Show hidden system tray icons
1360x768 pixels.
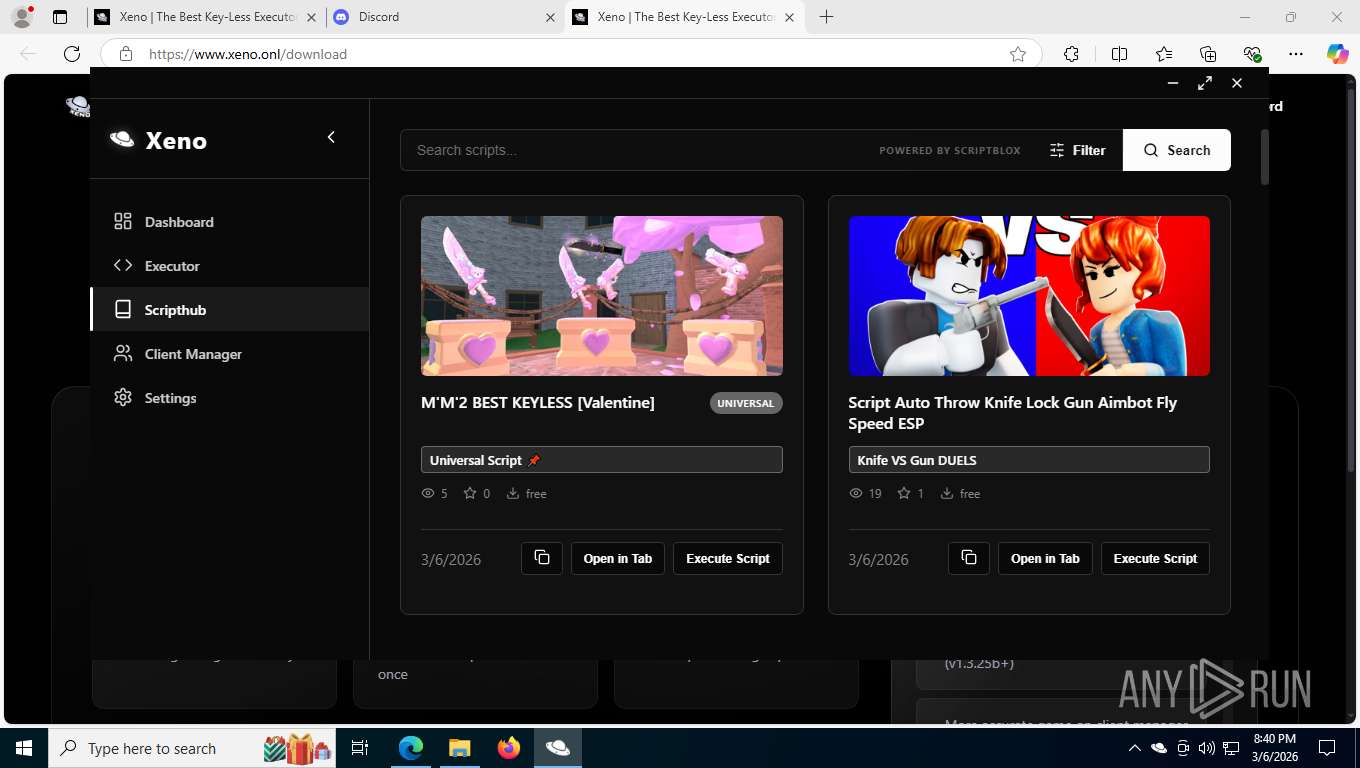coord(1134,748)
